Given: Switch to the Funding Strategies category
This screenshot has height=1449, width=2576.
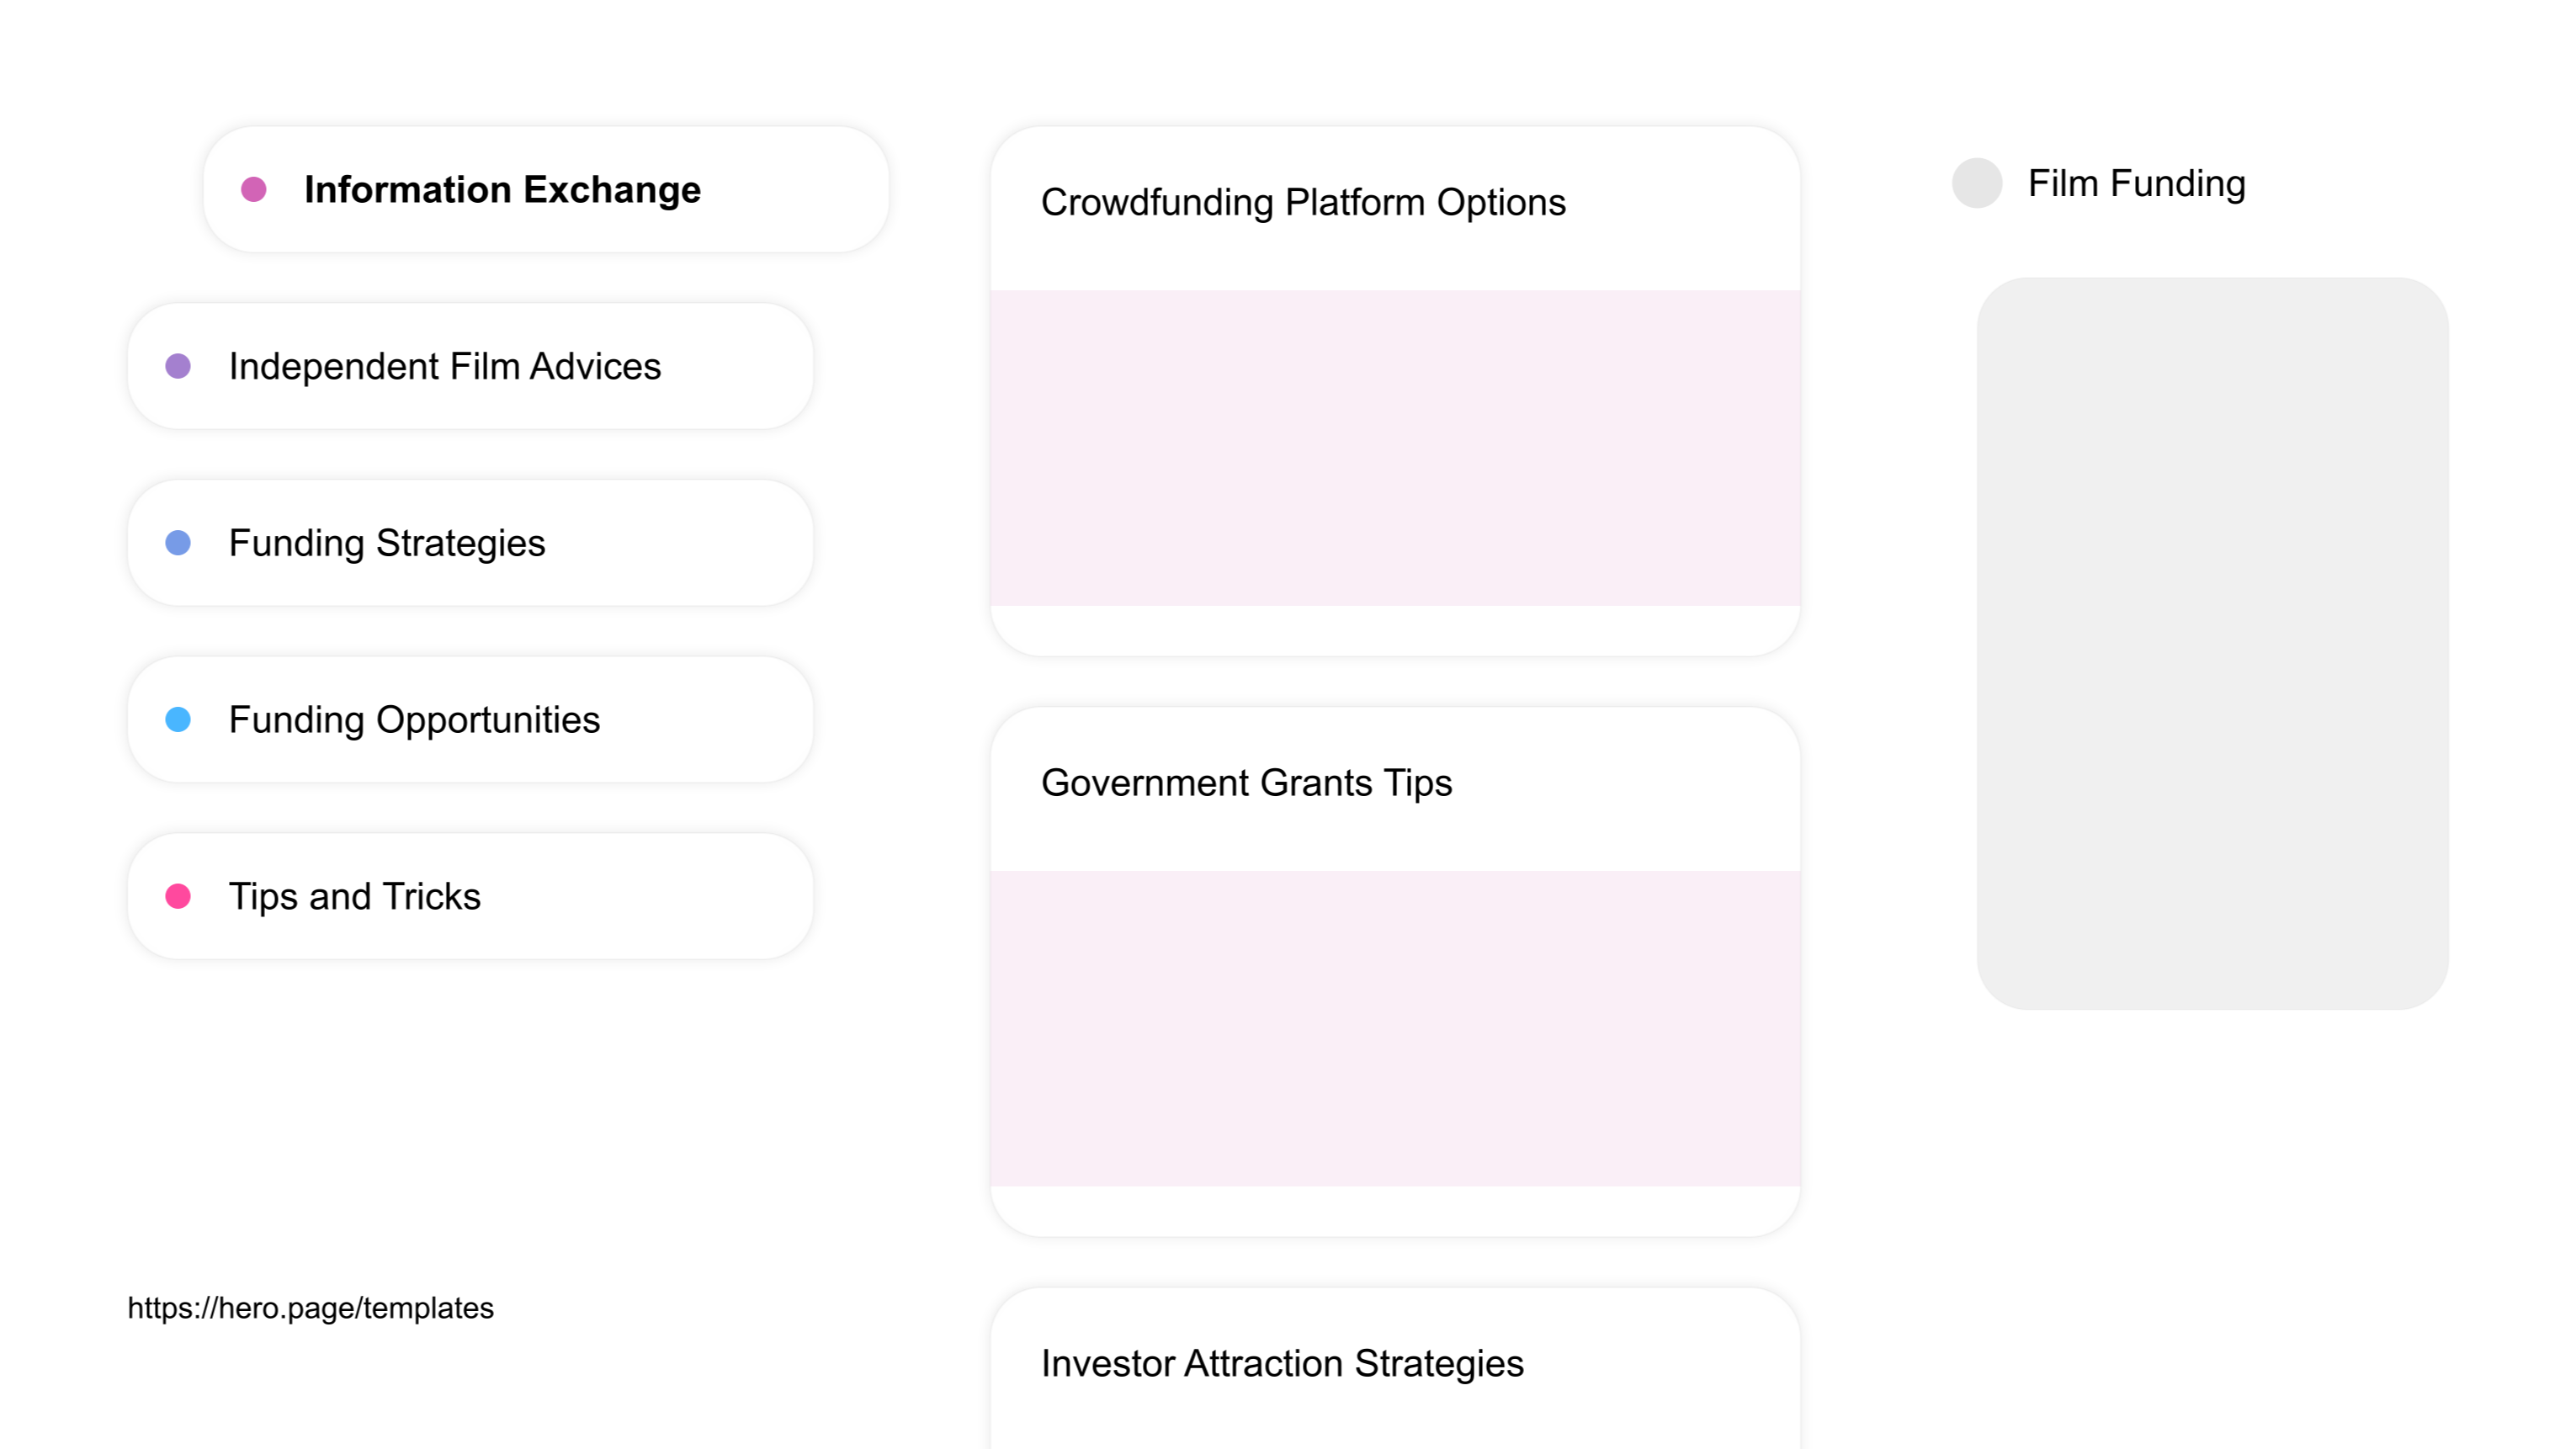Looking at the screenshot, I should pyautogui.click(x=470, y=543).
